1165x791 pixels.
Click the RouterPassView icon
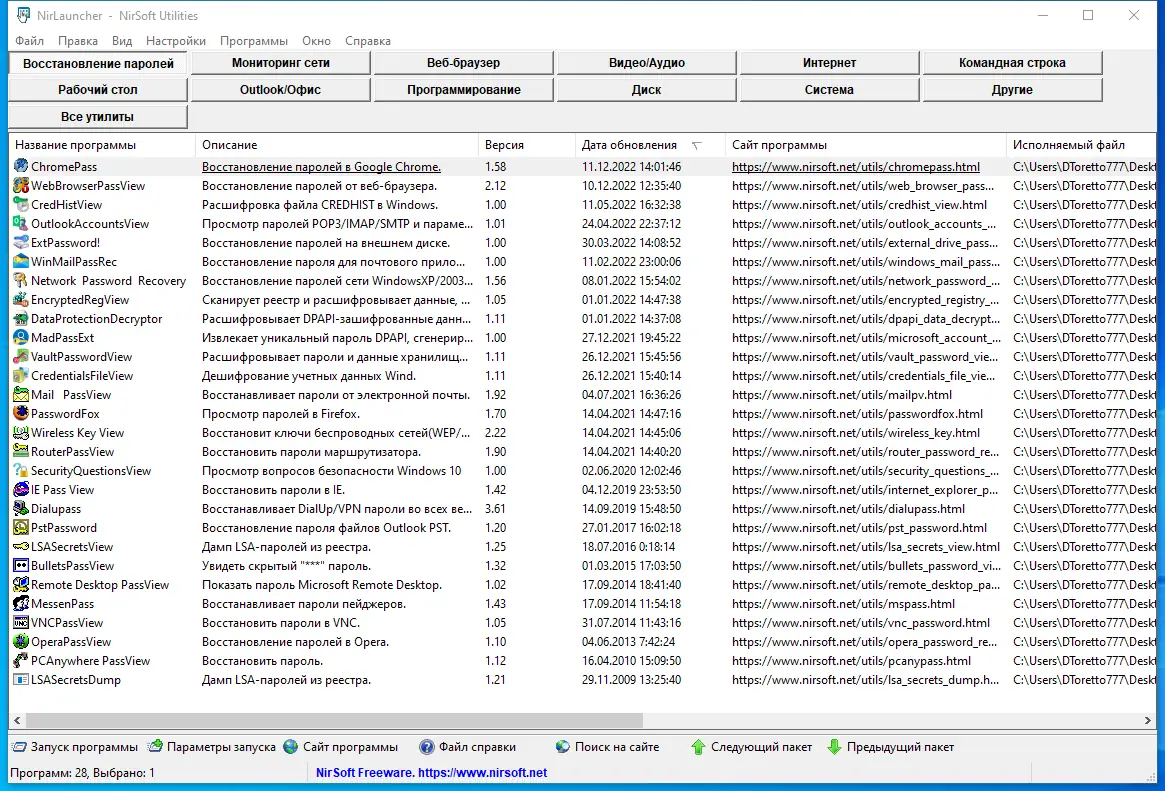click(x=21, y=452)
